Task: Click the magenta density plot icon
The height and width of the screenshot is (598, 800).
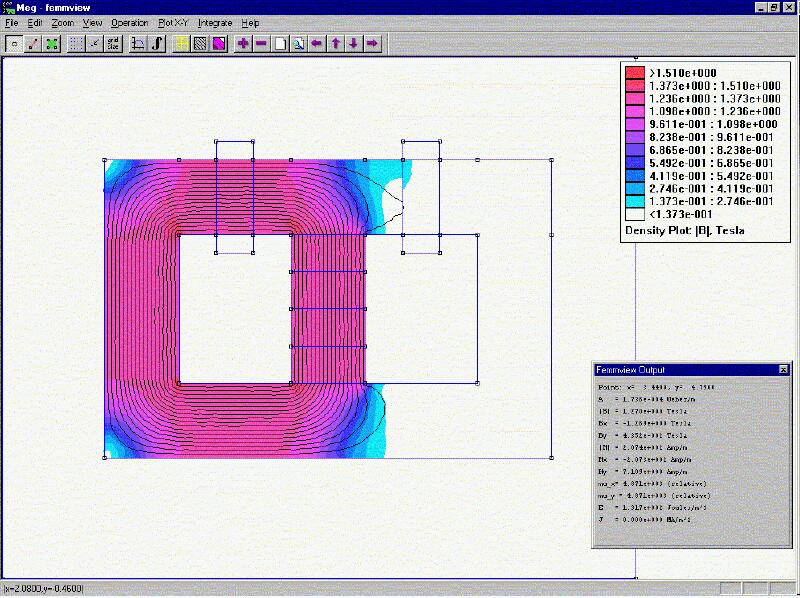Action: point(219,43)
